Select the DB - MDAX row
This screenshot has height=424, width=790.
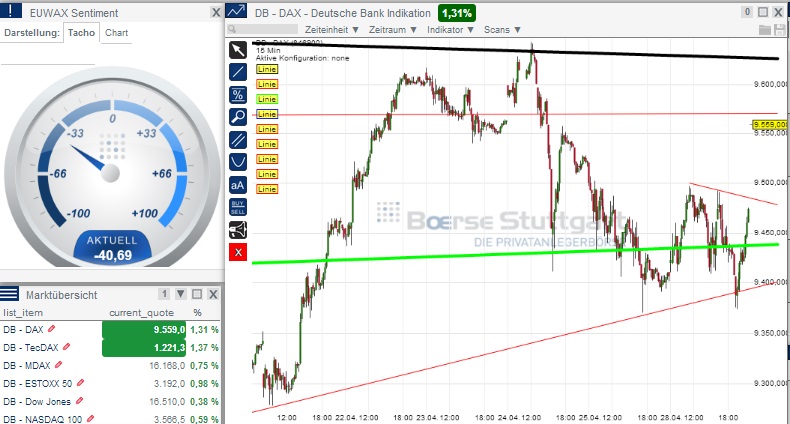click(111, 365)
